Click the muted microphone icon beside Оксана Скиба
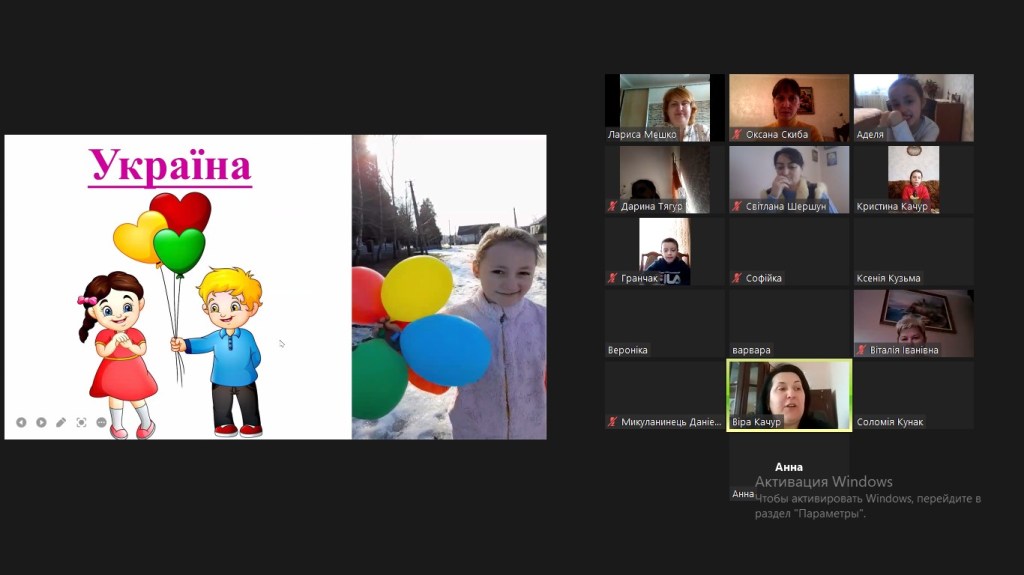This screenshot has width=1024, height=575. point(737,134)
